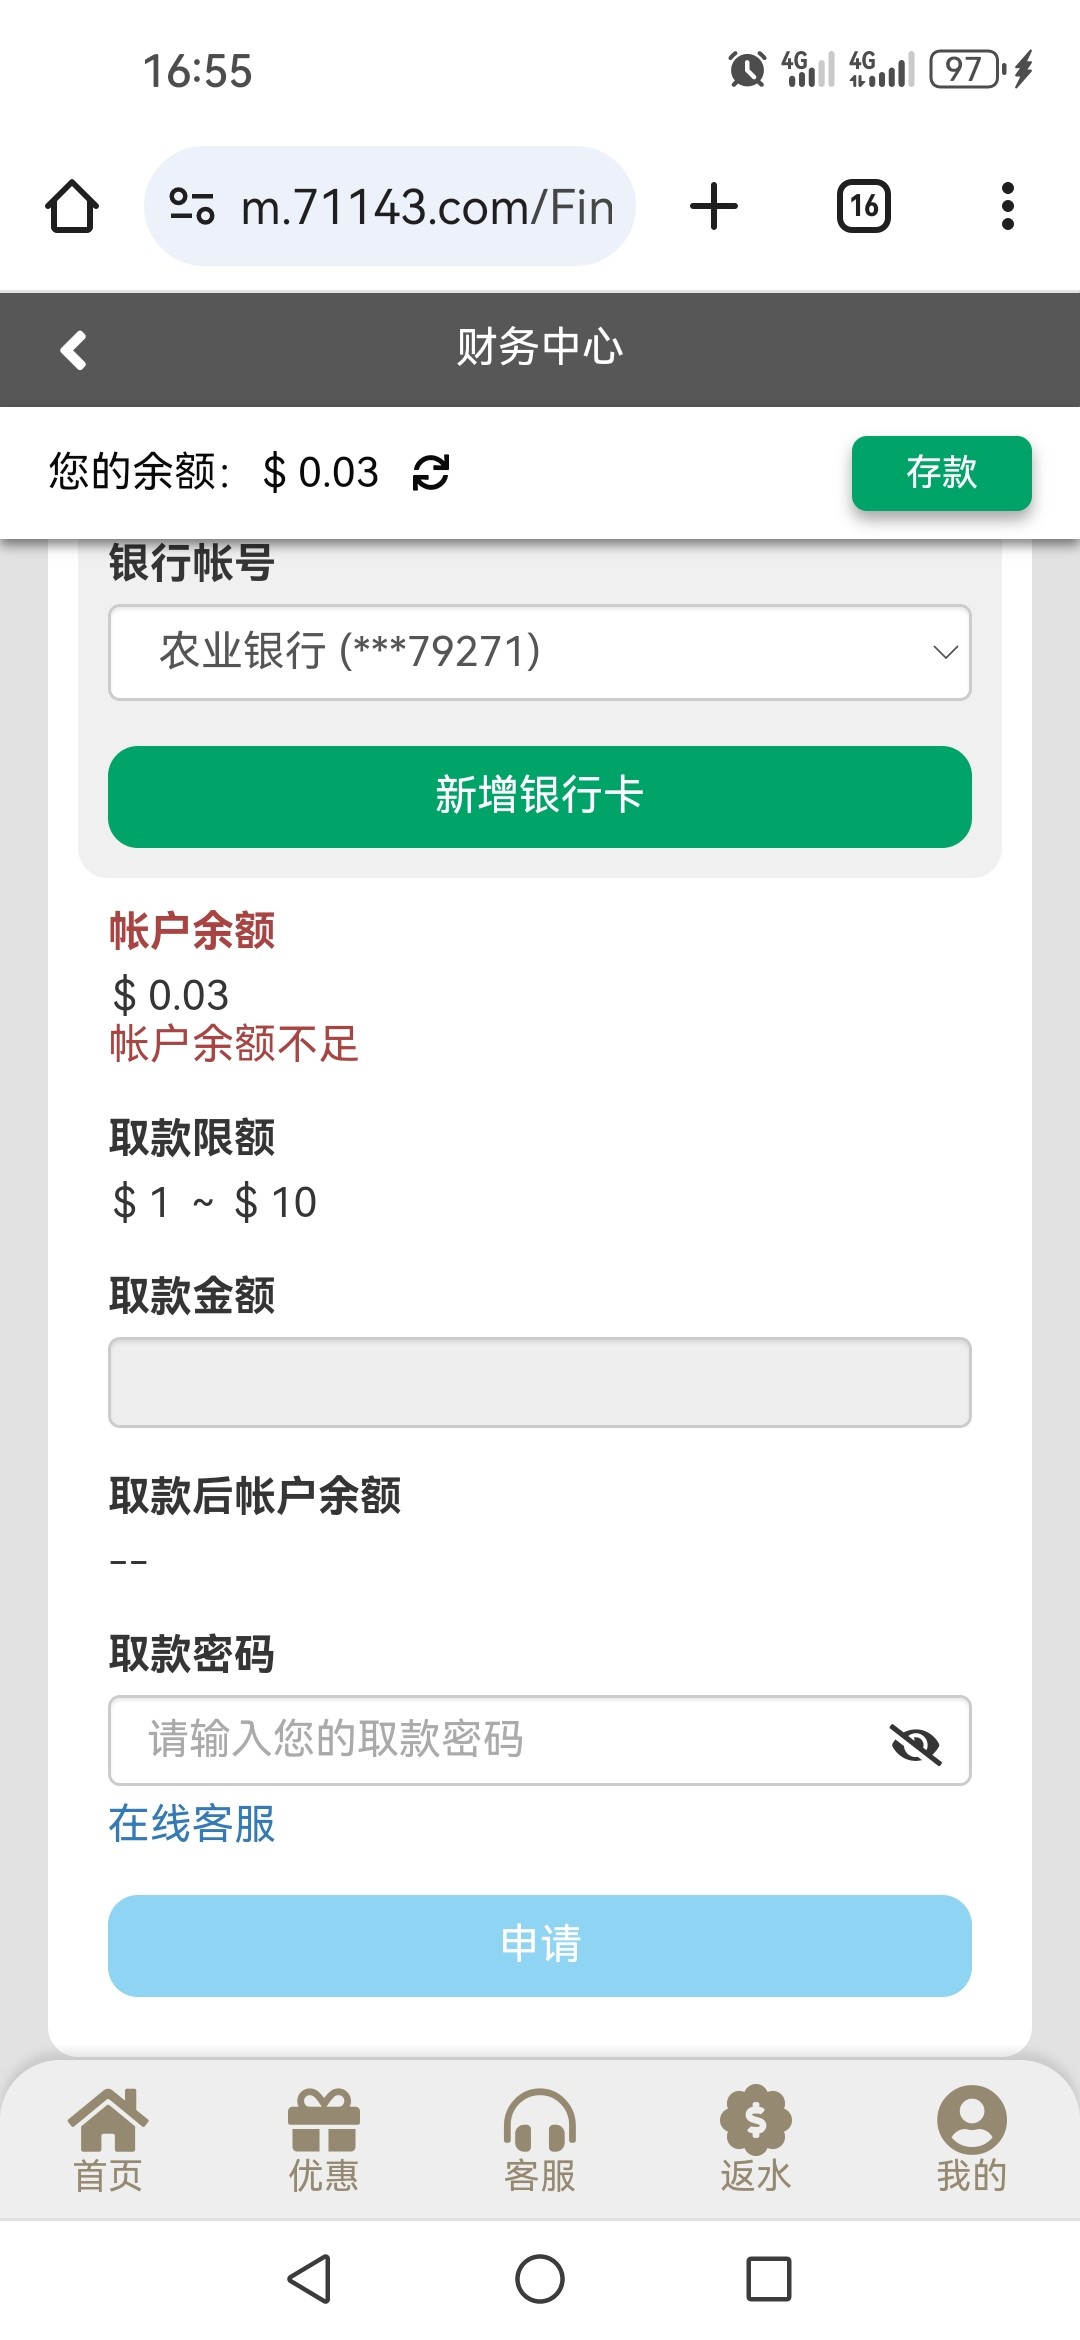Show the withdrawal password
The image size is (1080, 2340).
[915, 1744]
